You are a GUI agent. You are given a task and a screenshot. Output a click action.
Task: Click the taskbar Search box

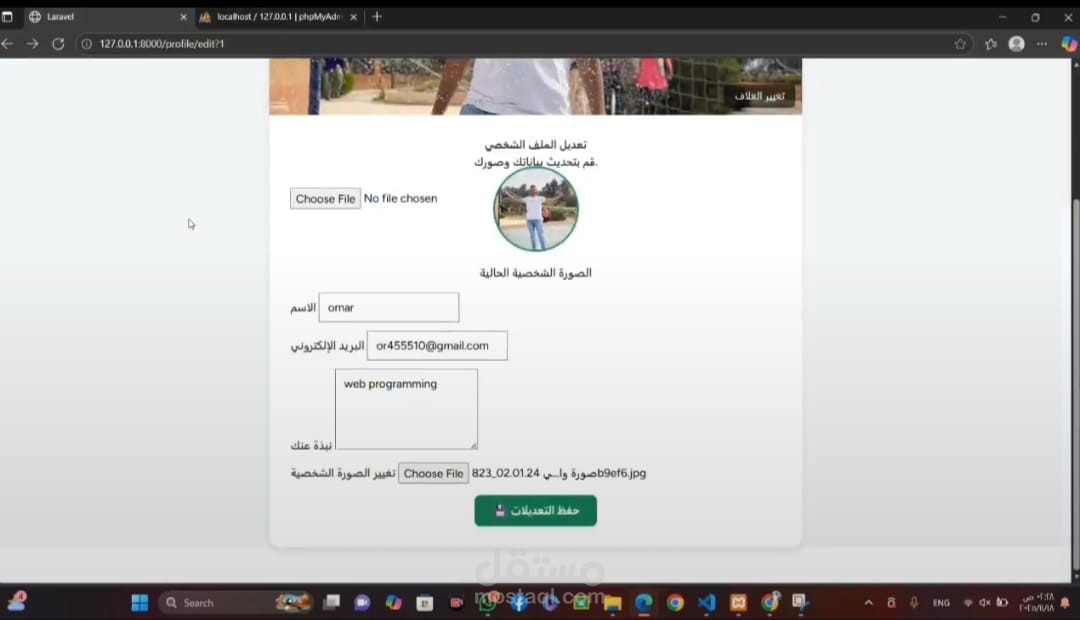point(238,603)
